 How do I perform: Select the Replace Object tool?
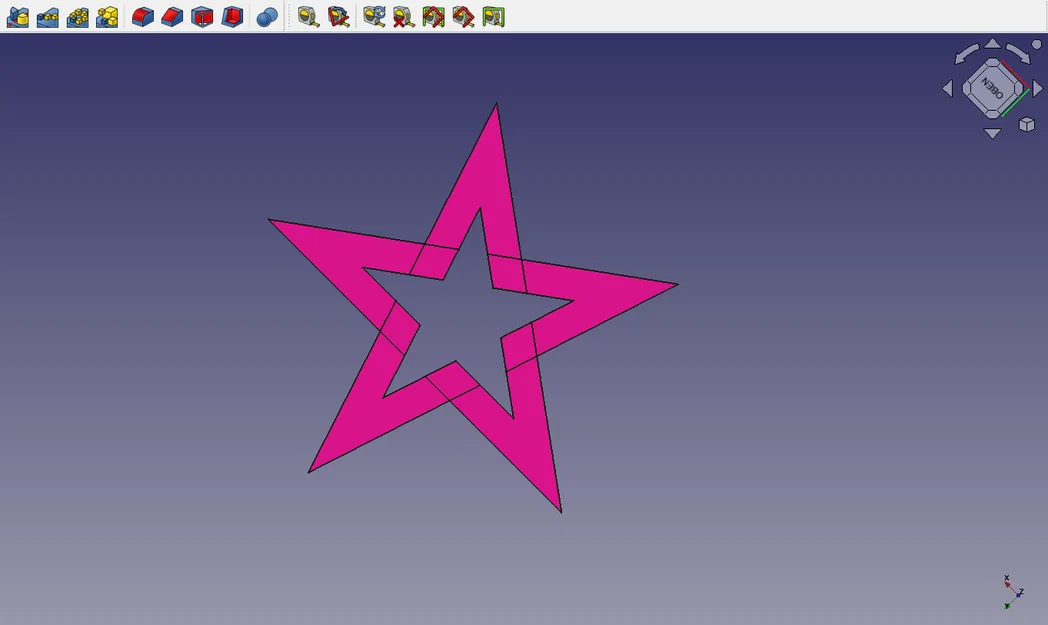[x=16, y=17]
